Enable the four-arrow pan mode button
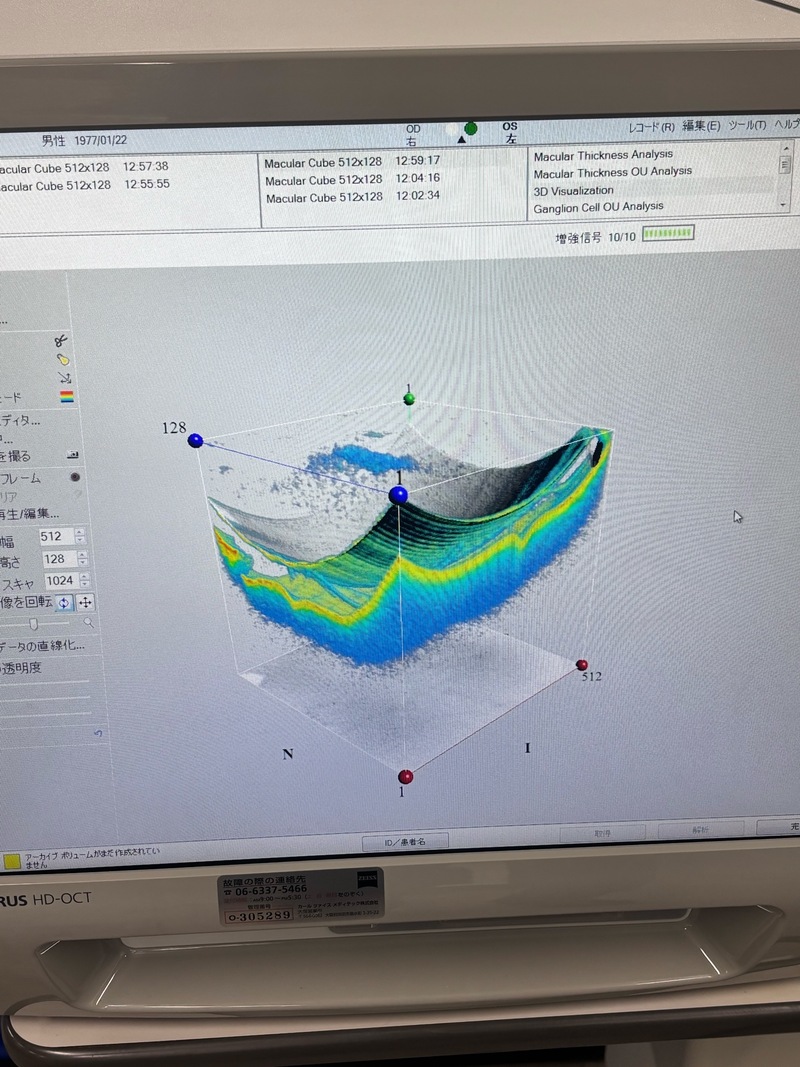Viewport: 800px width, 1067px height. [85, 602]
